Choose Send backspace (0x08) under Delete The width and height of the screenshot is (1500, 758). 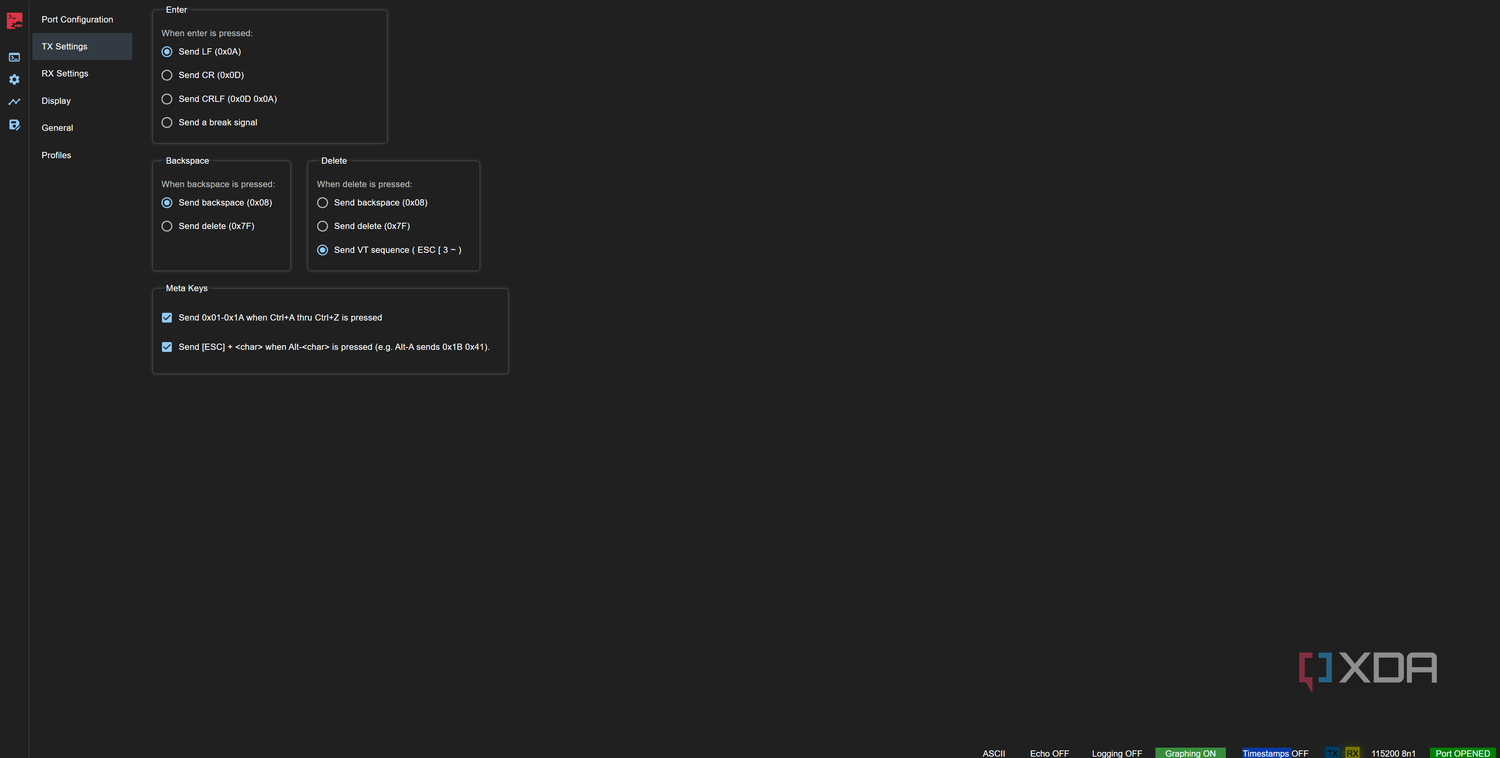pyautogui.click(x=322, y=202)
